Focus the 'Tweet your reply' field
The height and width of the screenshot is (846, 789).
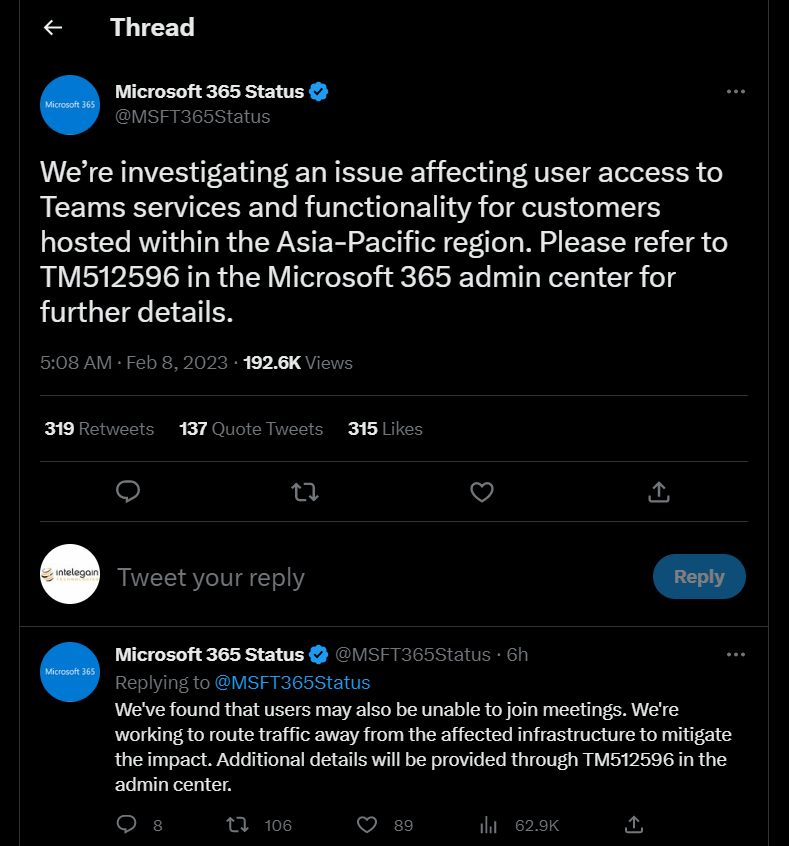[378, 577]
